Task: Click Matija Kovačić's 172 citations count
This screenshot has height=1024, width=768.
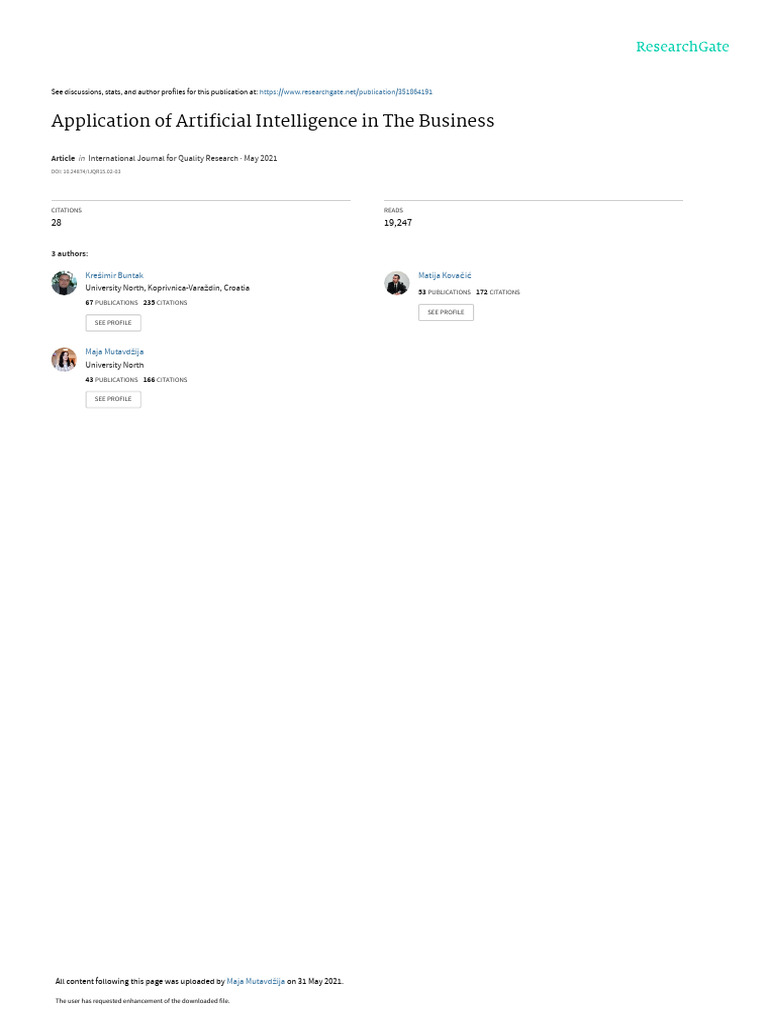Action: coord(498,293)
